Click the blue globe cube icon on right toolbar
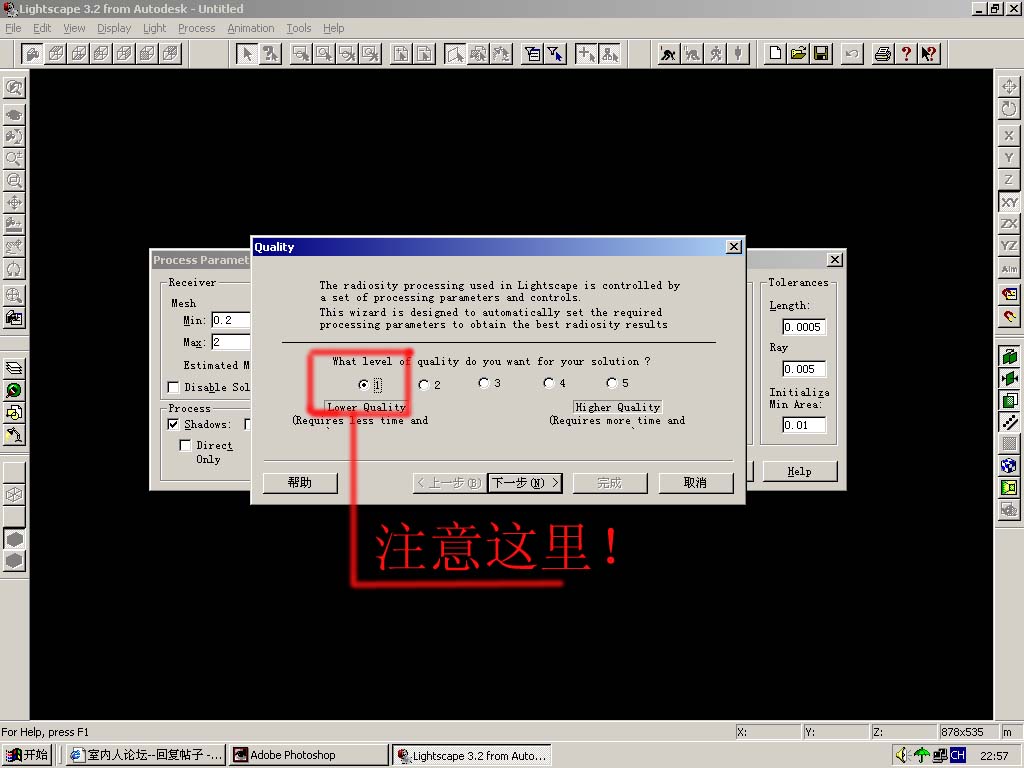Image resolution: width=1024 pixels, height=768 pixels. coord(1009,466)
